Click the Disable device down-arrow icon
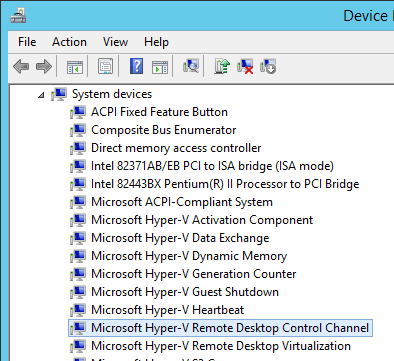This screenshot has width=394, height=361. [x=268, y=66]
